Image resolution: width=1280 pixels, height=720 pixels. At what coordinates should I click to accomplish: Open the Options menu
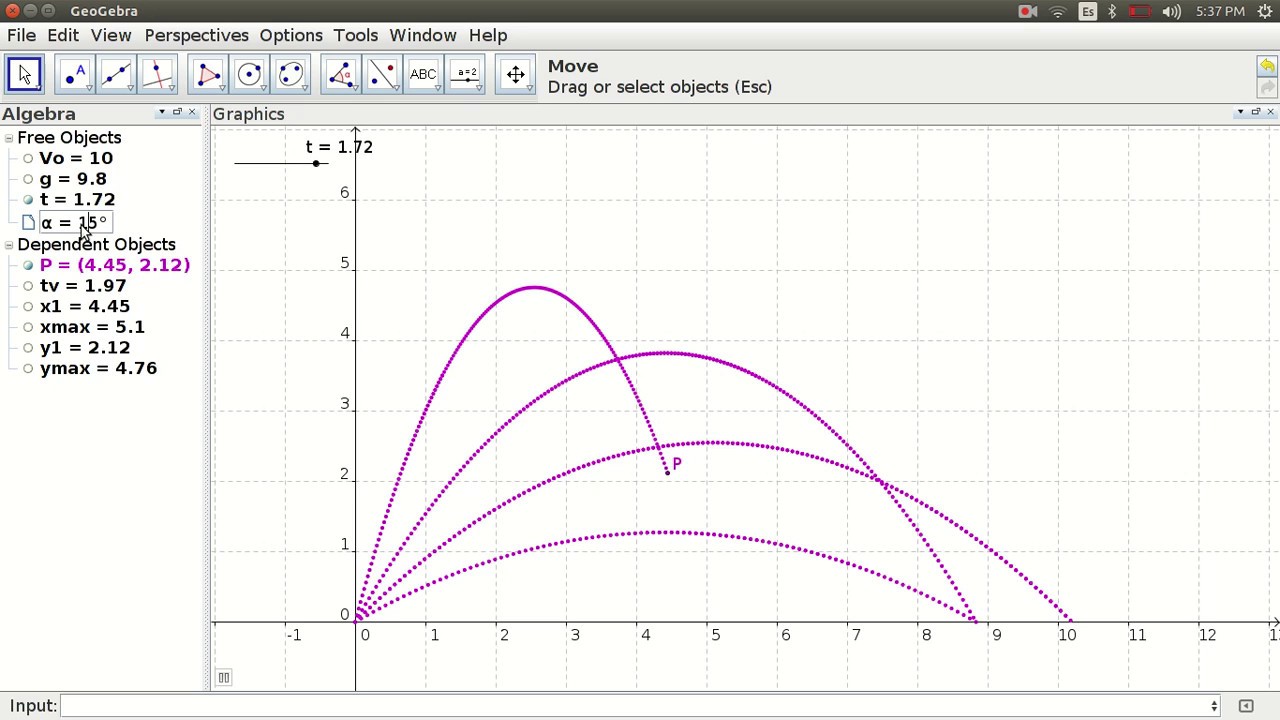point(291,35)
